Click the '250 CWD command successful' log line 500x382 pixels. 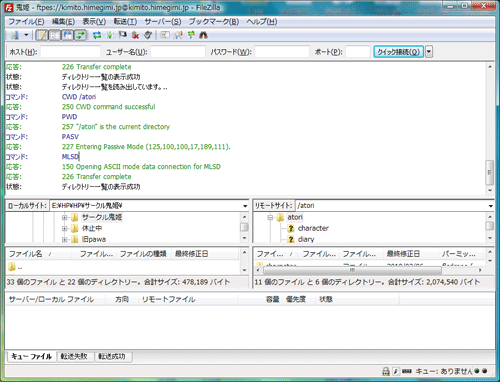click(108, 107)
